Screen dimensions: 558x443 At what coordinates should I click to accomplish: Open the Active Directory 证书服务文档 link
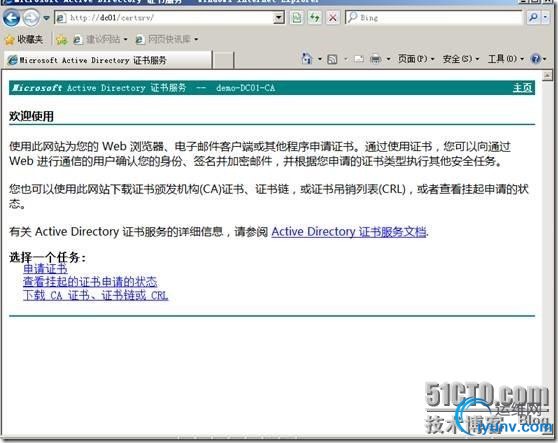pyautogui.click(x=349, y=232)
